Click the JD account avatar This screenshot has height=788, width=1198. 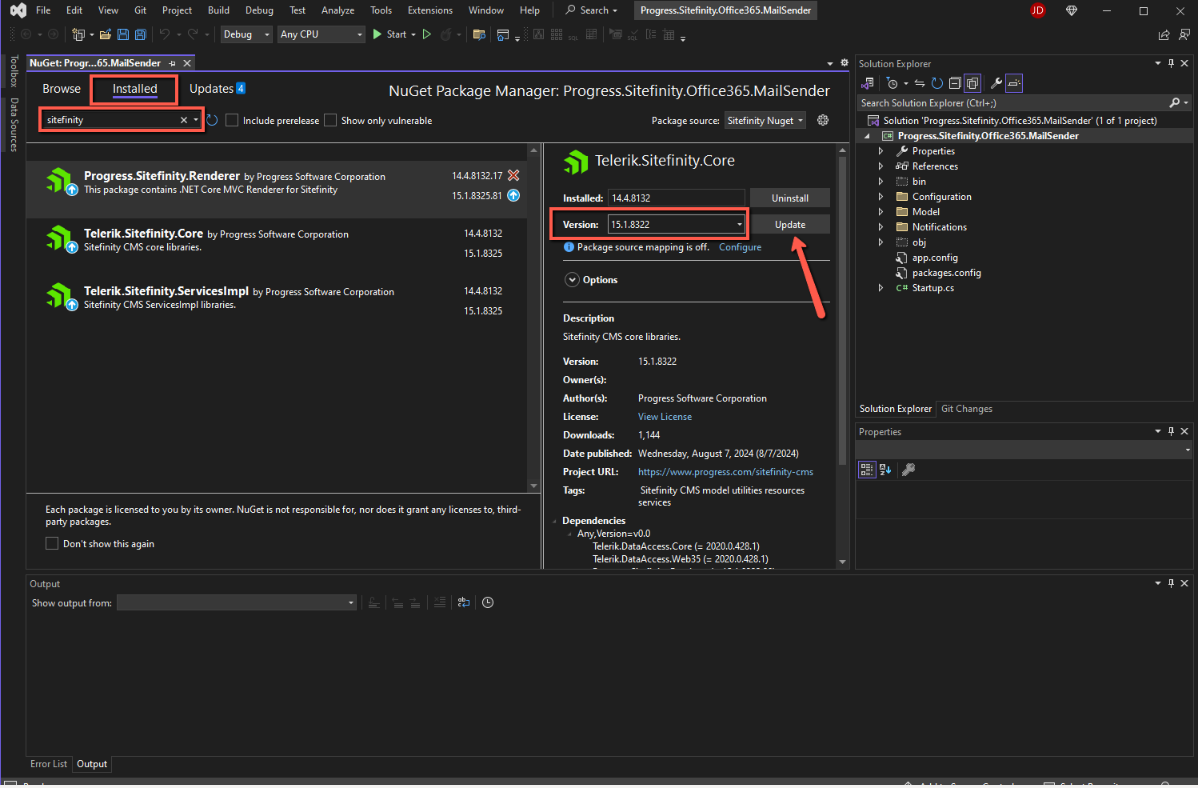pos(1038,11)
